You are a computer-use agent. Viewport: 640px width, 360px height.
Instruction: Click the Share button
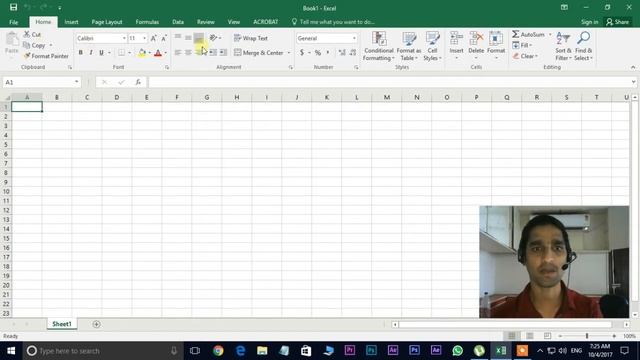click(618, 22)
